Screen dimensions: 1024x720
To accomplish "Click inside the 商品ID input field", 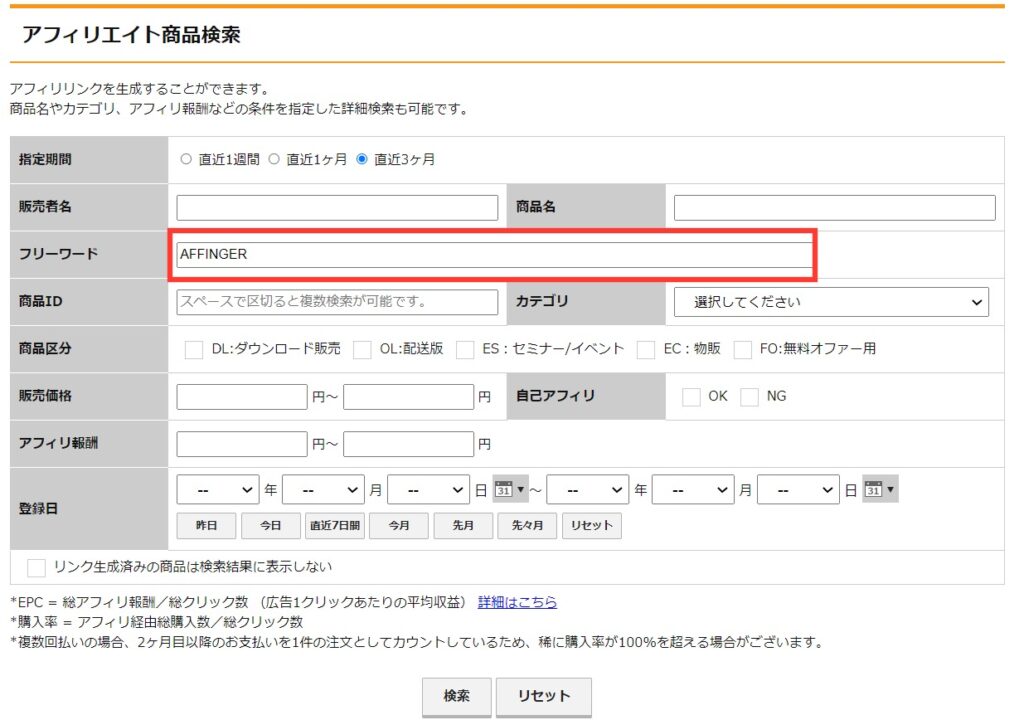I will [335, 301].
